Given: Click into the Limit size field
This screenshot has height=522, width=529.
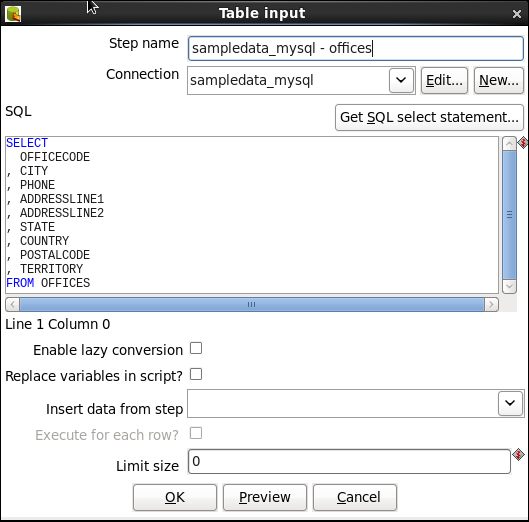Looking at the screenshot, I should [x=349, y=461].
